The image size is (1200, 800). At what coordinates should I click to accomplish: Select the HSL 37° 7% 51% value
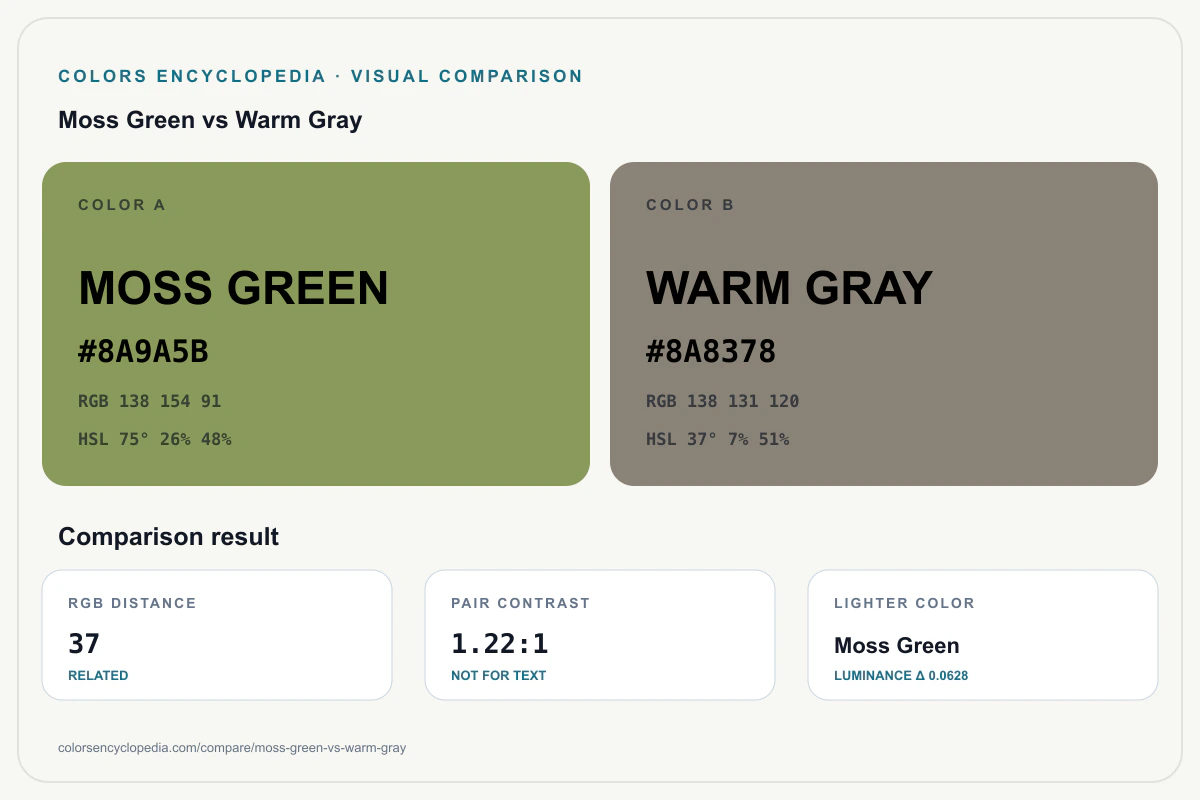point(718,439)
